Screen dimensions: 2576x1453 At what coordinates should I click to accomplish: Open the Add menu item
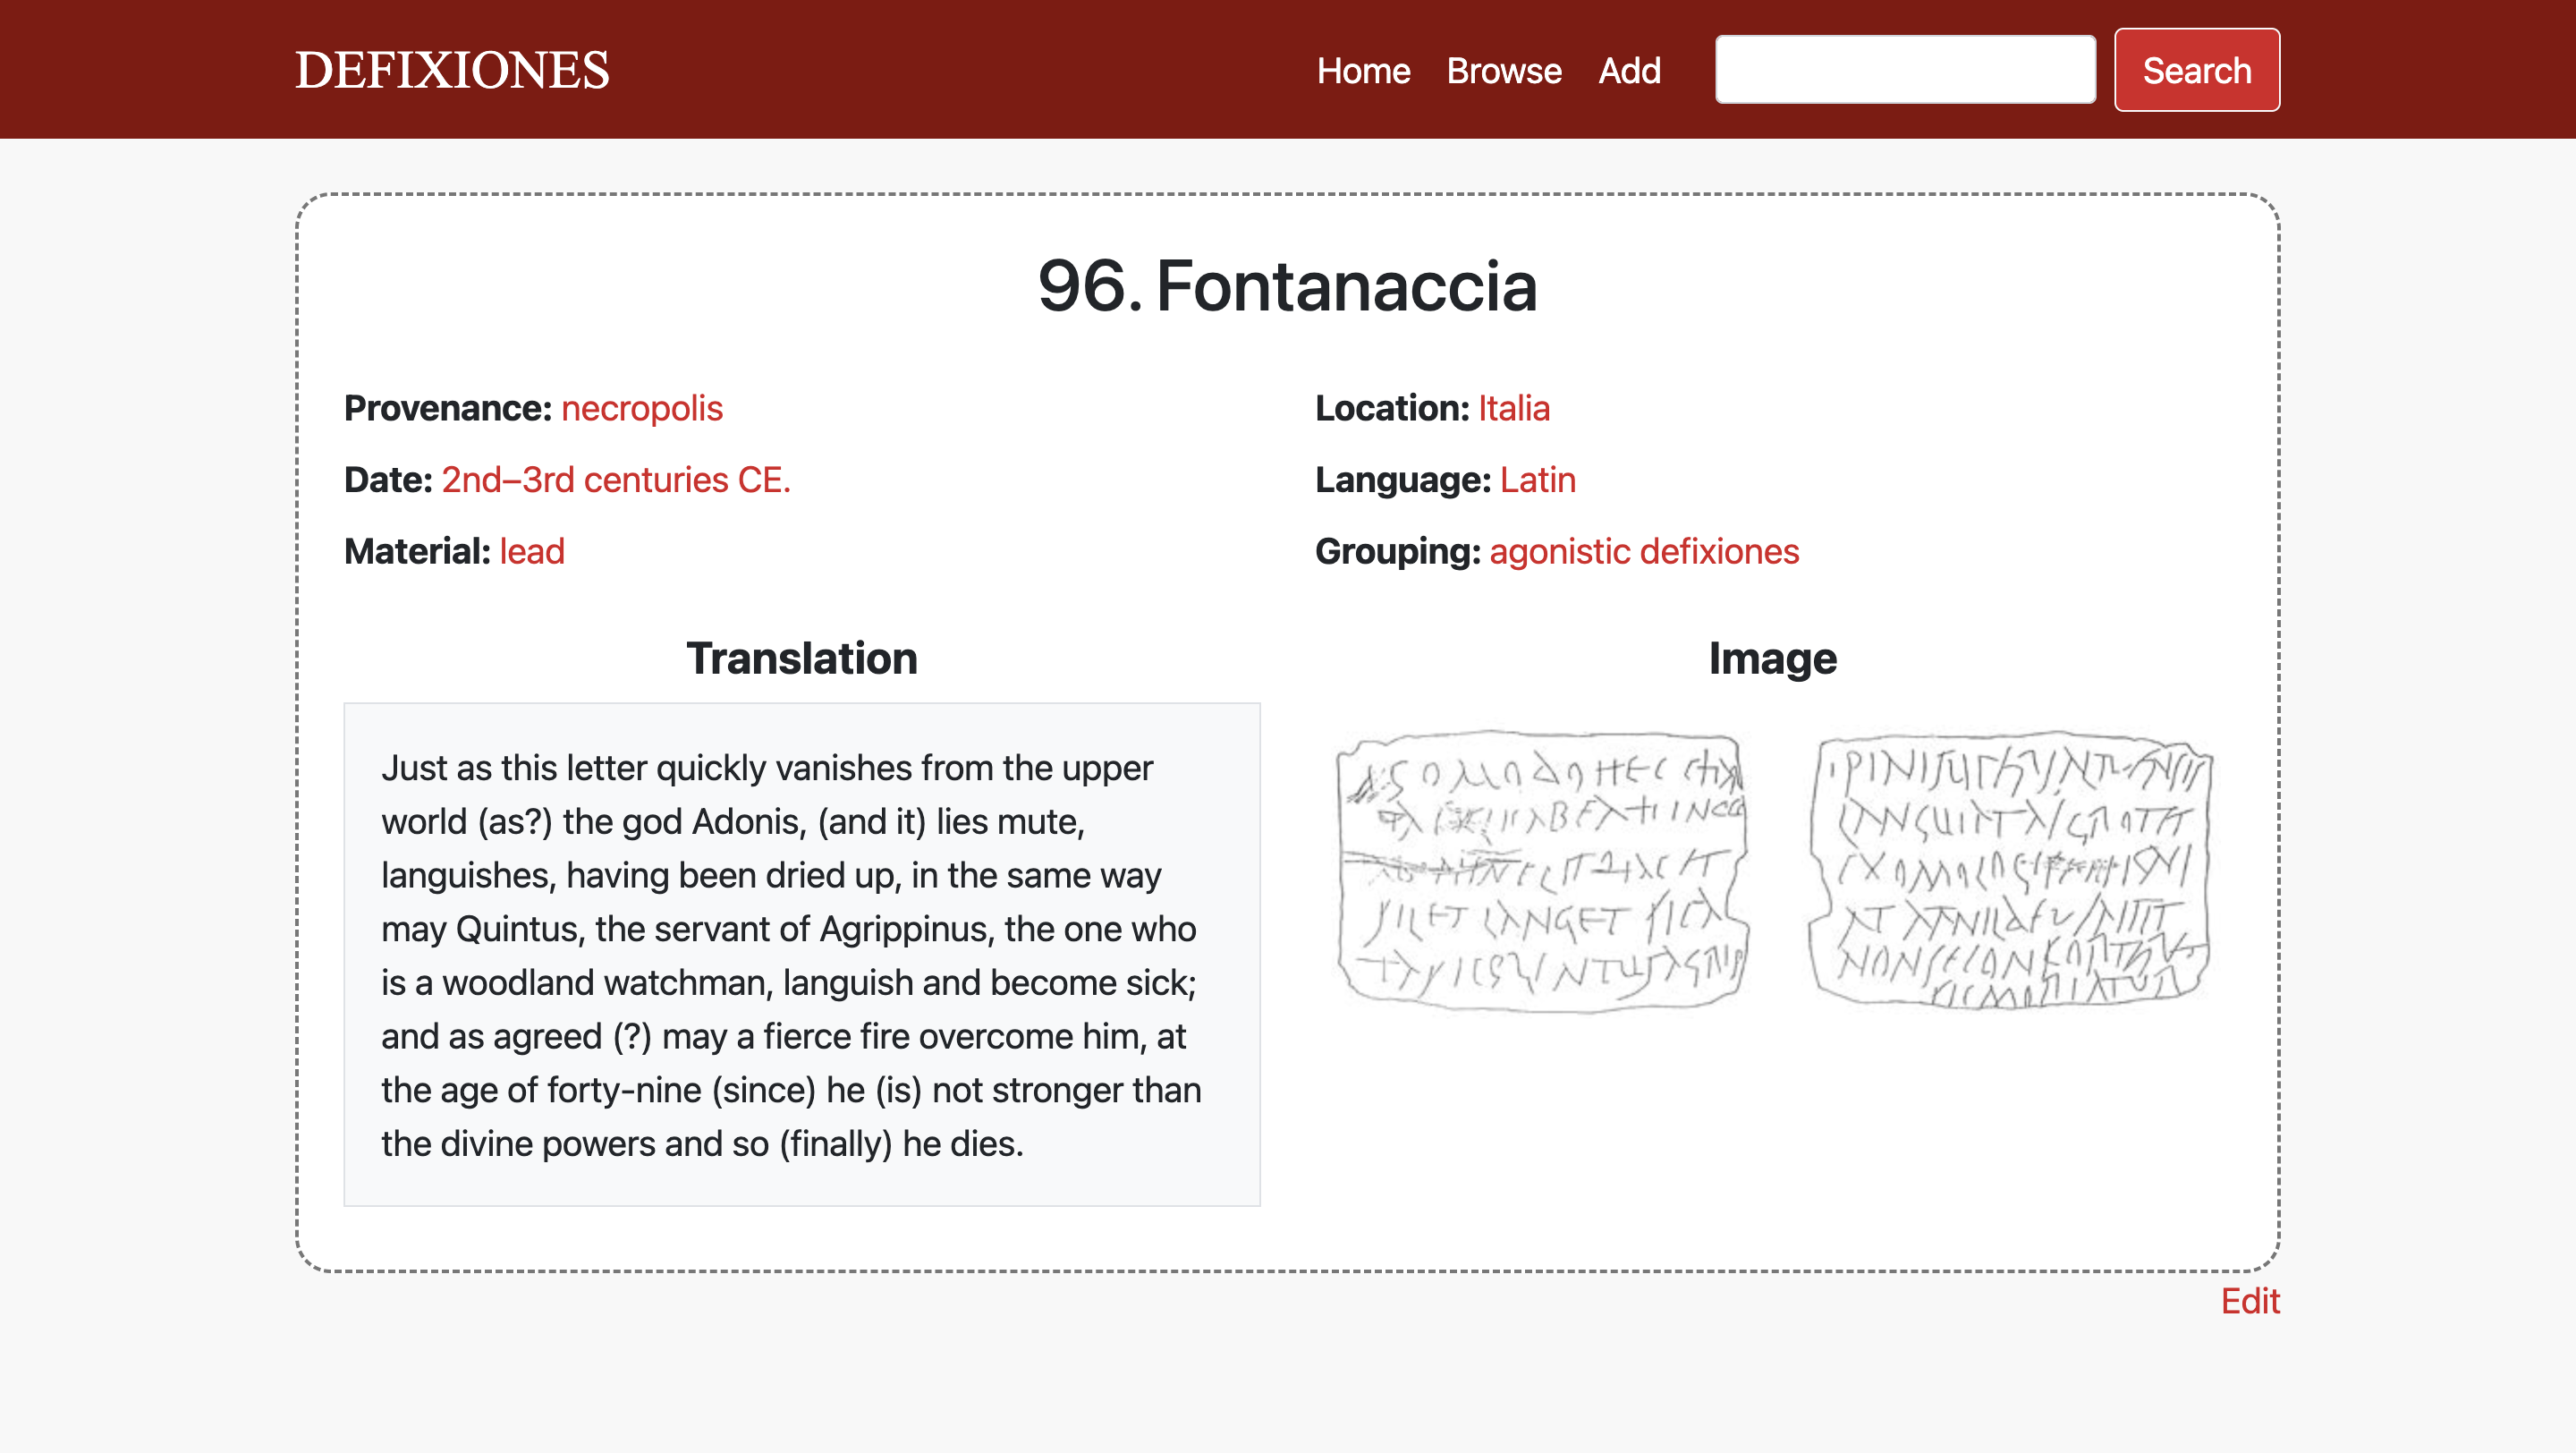[1629, 70]
